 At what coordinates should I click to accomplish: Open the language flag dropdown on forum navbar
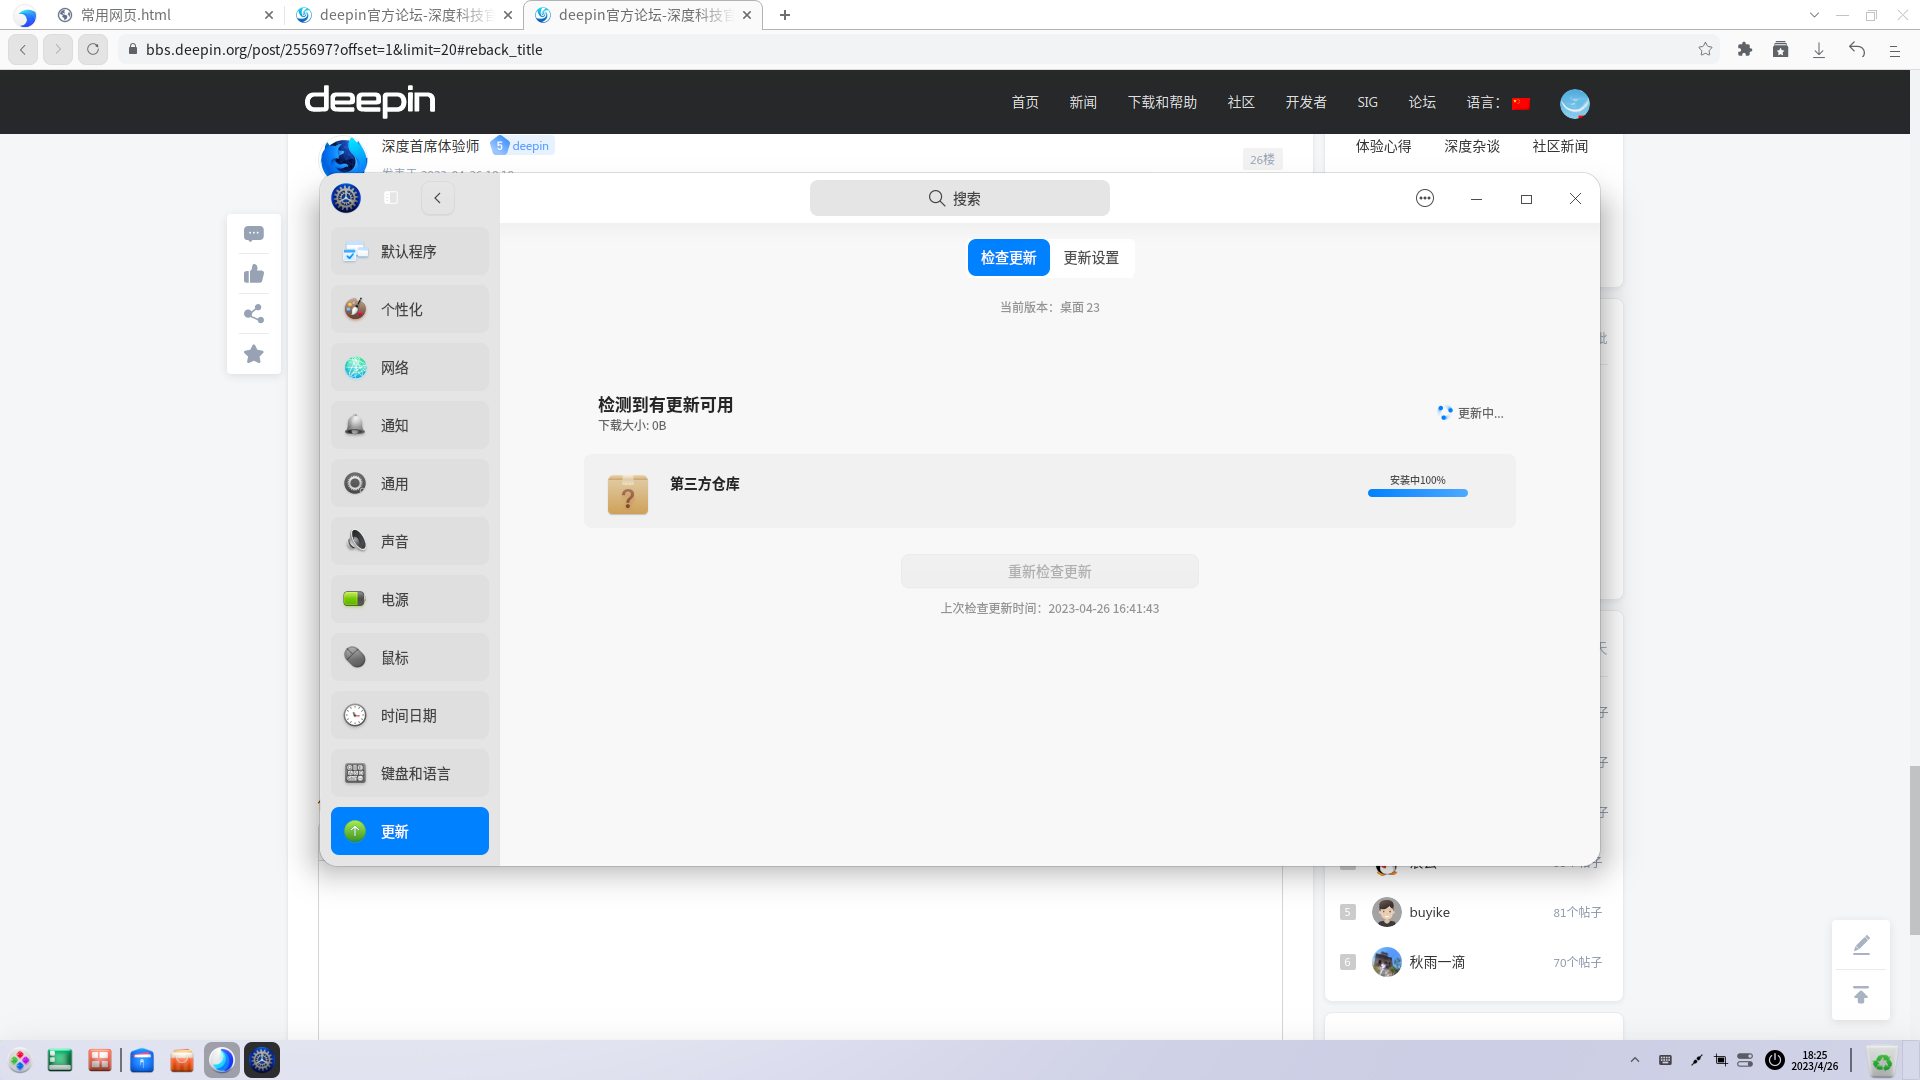pos(1521,101)
